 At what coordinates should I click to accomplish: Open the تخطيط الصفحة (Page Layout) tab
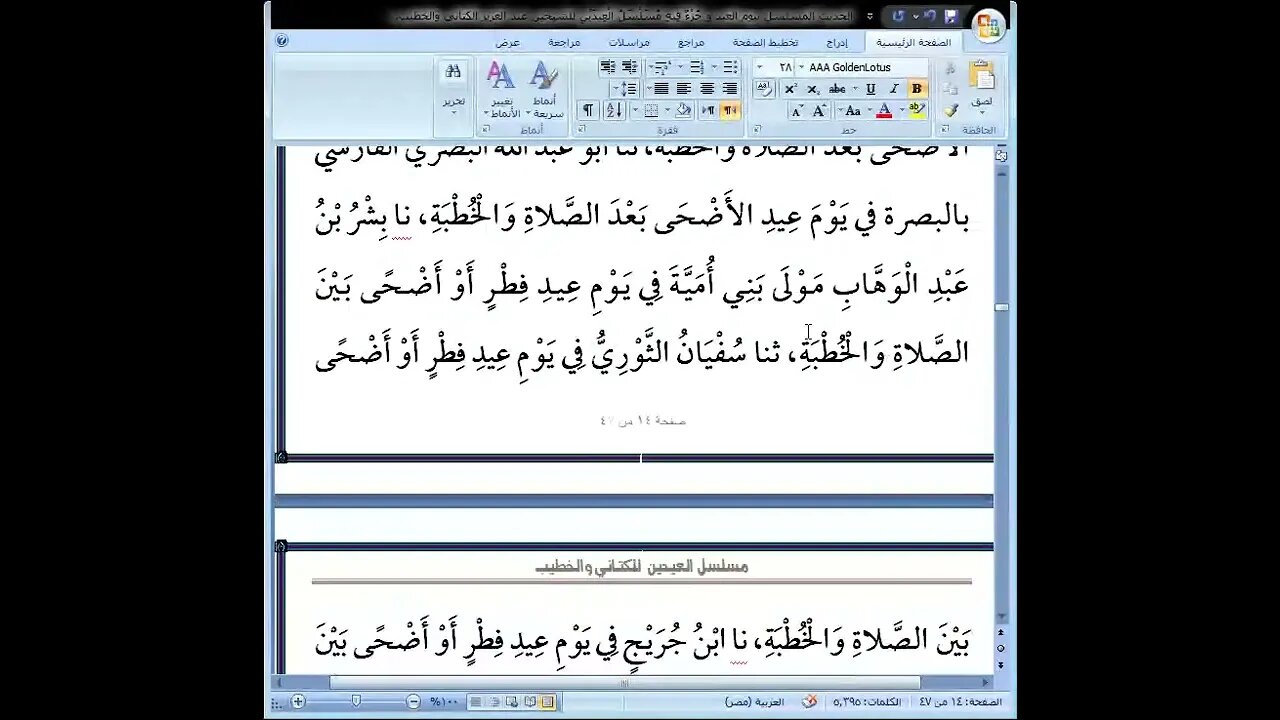coord(765,42)
